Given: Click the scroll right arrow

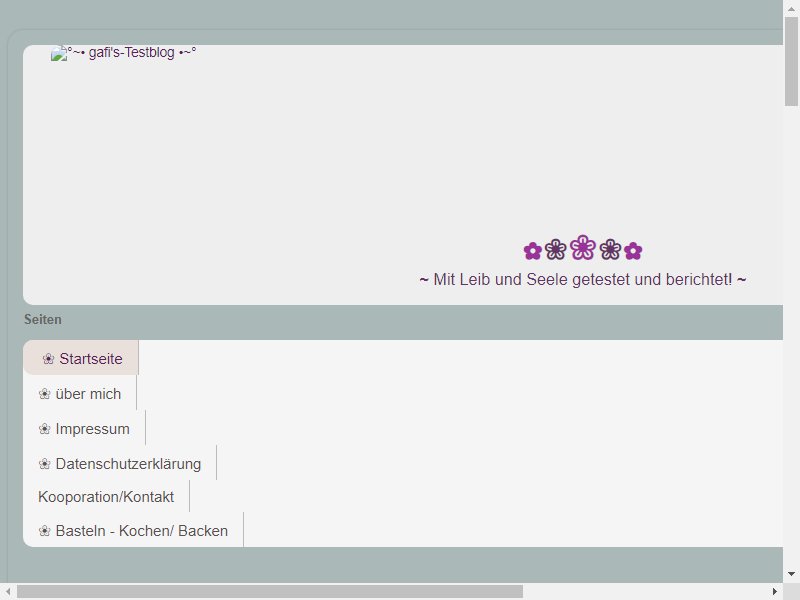Looking at the screenshot, I should tap(774, 591).
